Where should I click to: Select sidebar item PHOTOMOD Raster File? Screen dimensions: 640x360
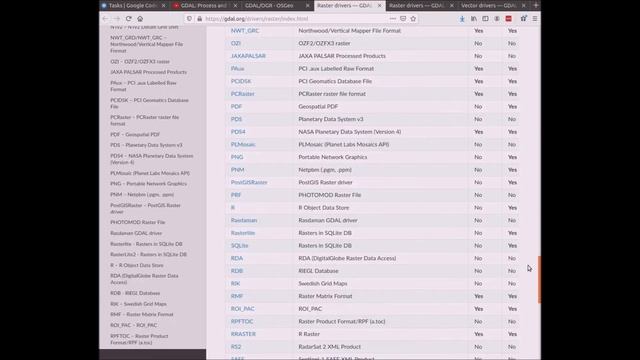tap(138, 222)
